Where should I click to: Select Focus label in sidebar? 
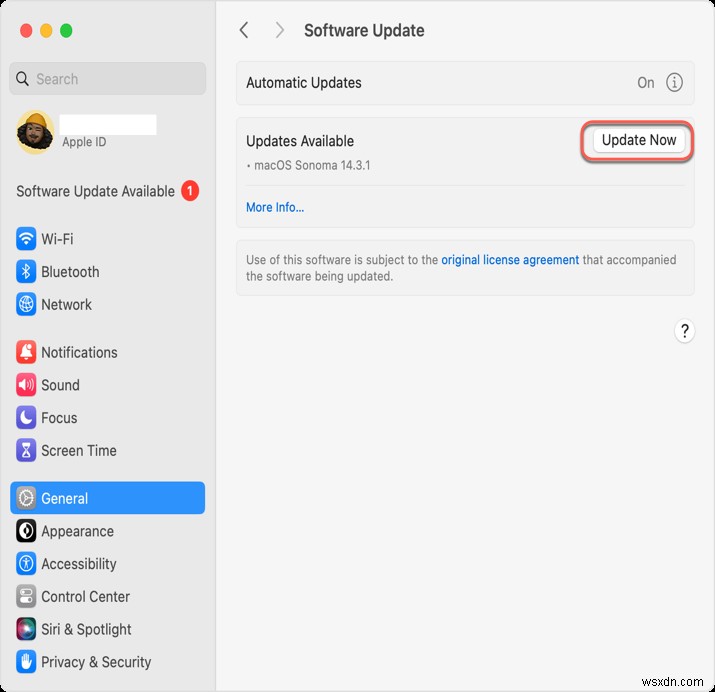[59, 418]
